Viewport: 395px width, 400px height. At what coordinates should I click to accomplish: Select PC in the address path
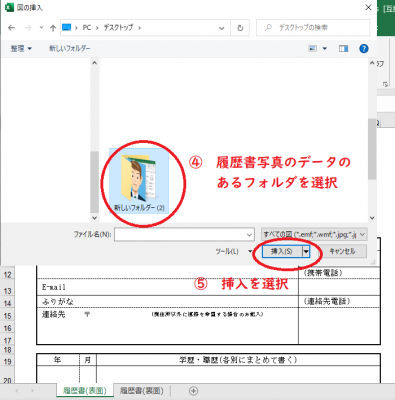click(x=87, y=28)
